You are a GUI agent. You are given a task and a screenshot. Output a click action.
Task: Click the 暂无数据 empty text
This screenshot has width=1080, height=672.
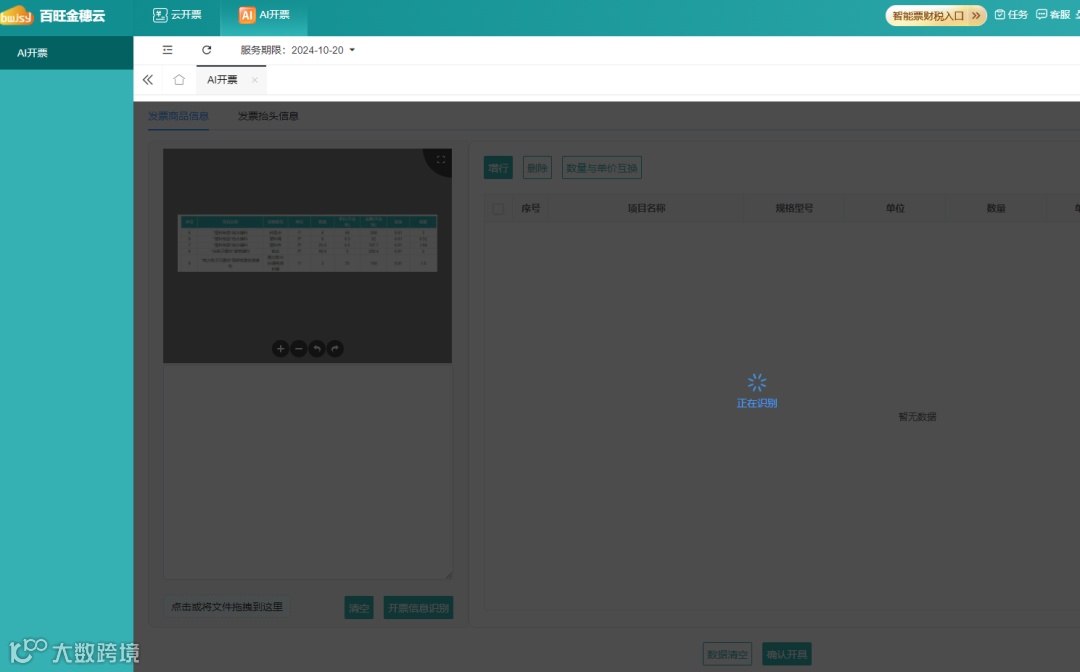(x=917, y=417)
